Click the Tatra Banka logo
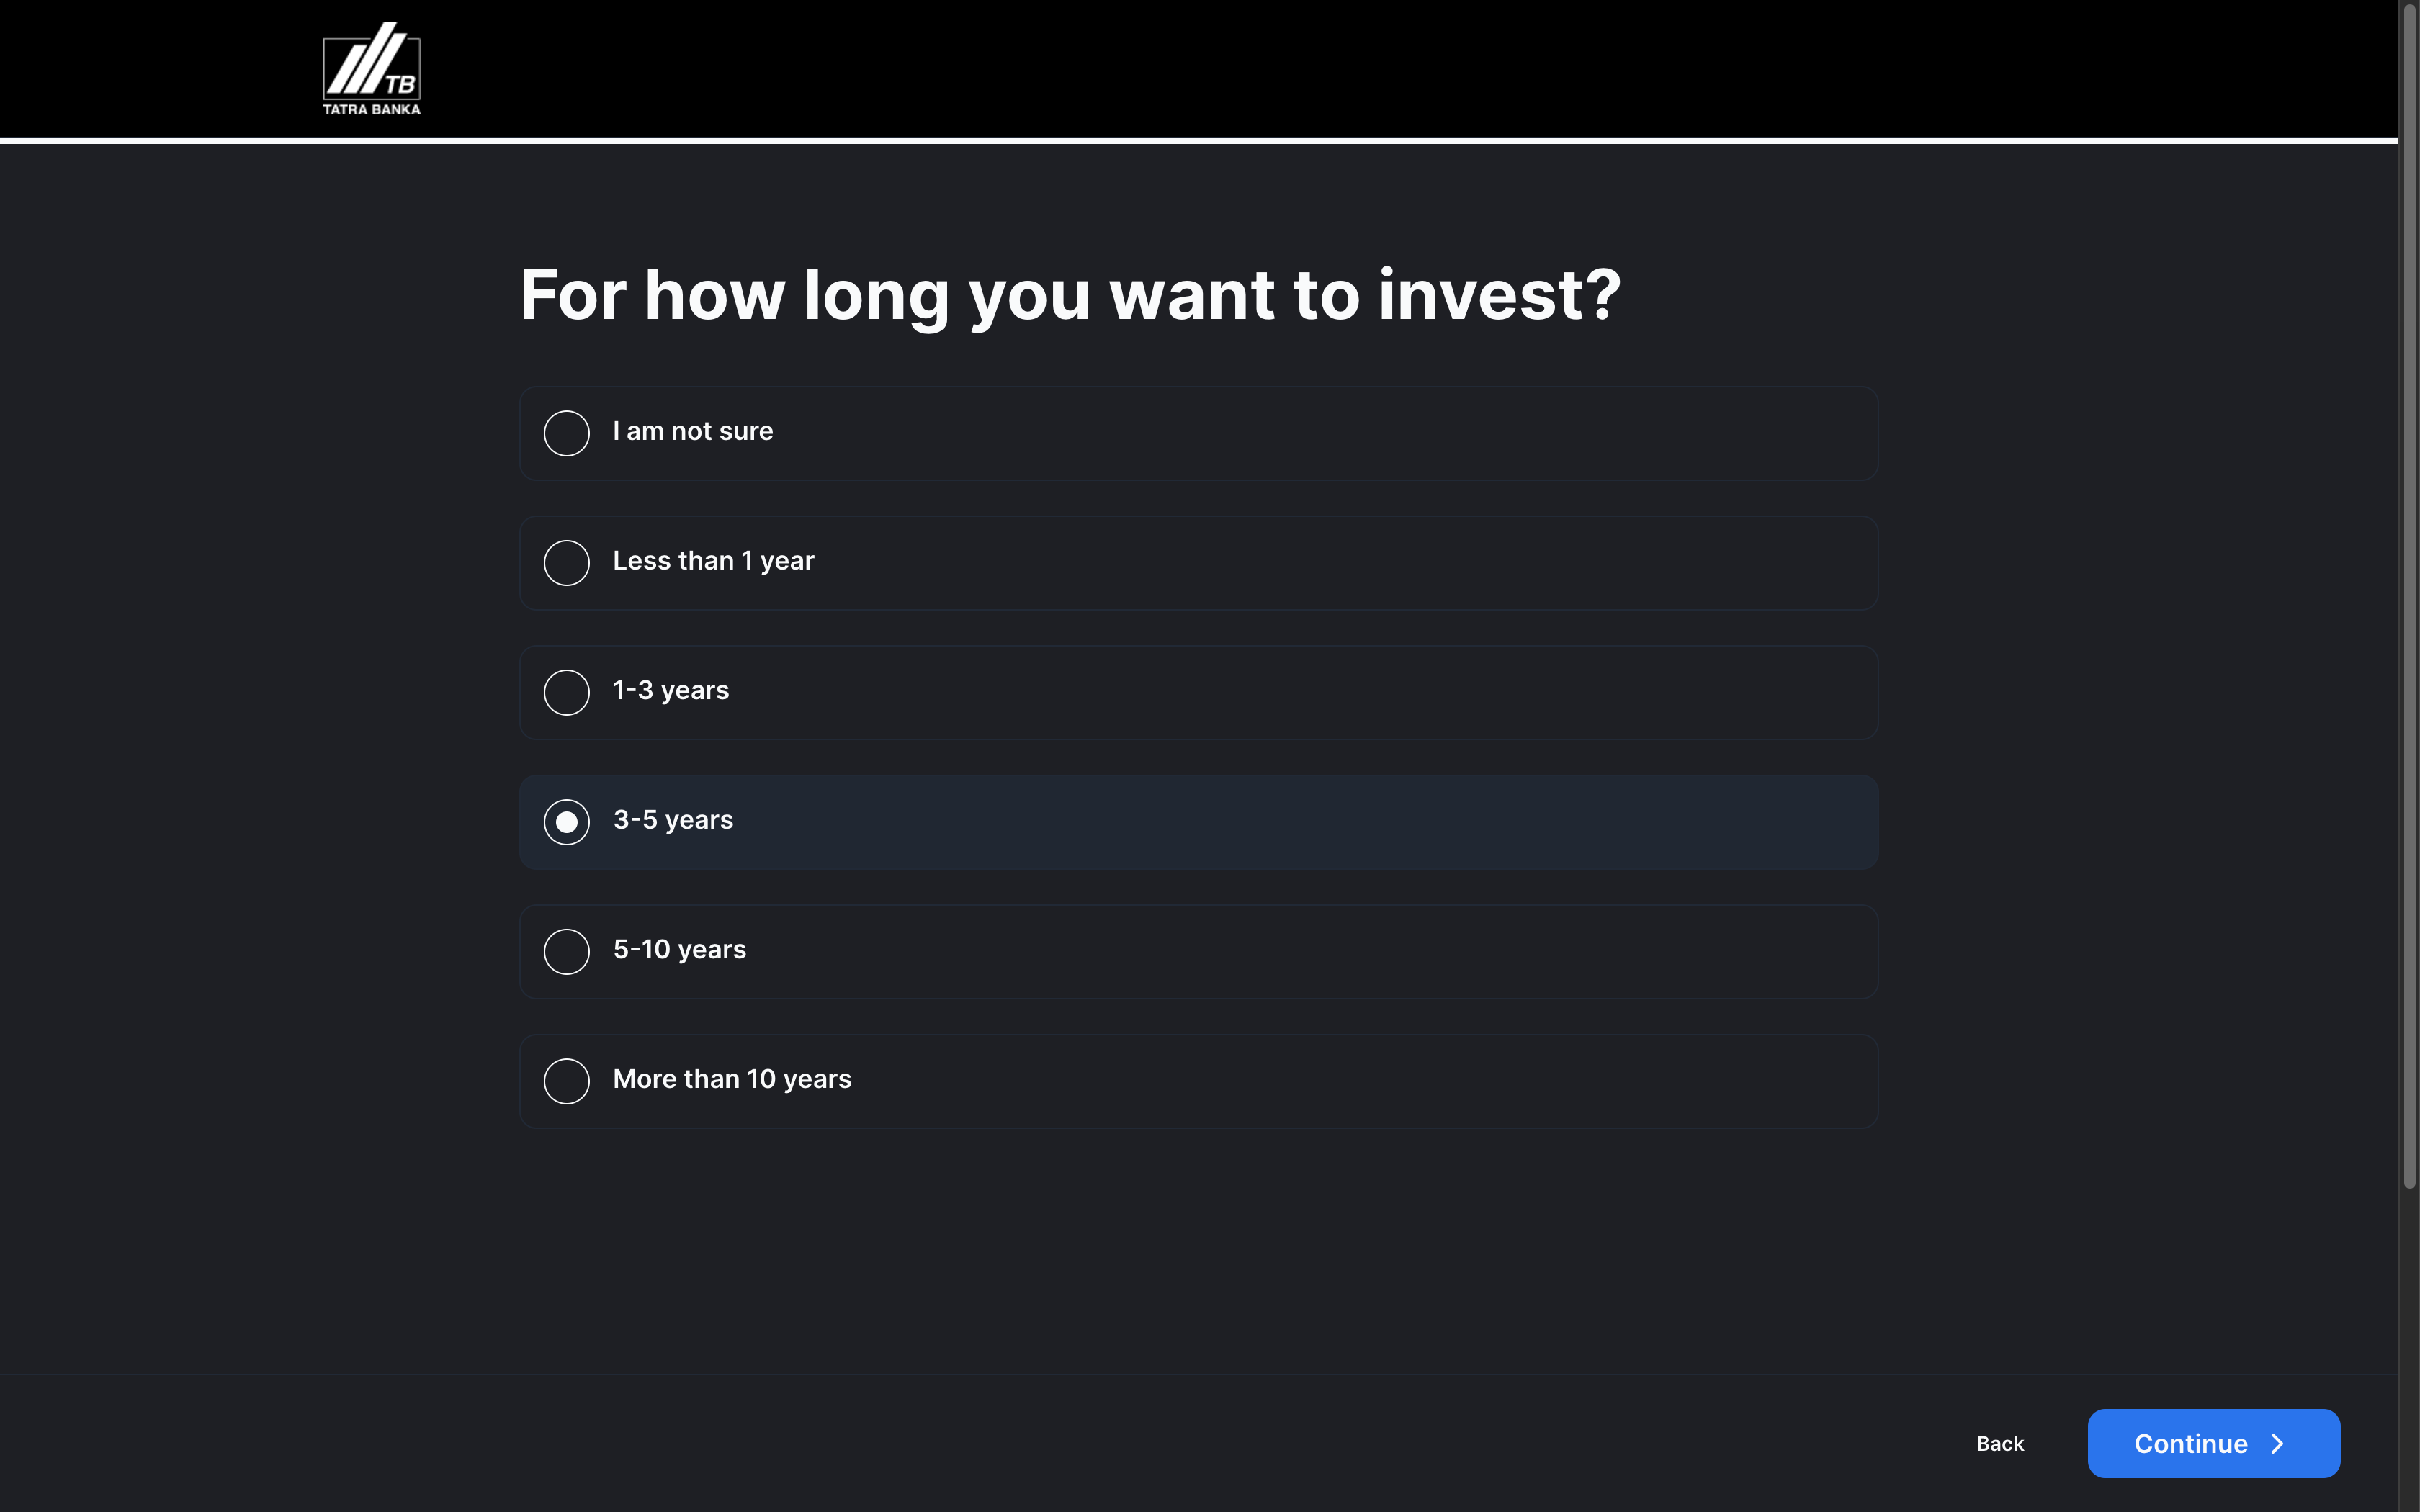This screenshot has height=1512, width=2420. pos(371,68)
